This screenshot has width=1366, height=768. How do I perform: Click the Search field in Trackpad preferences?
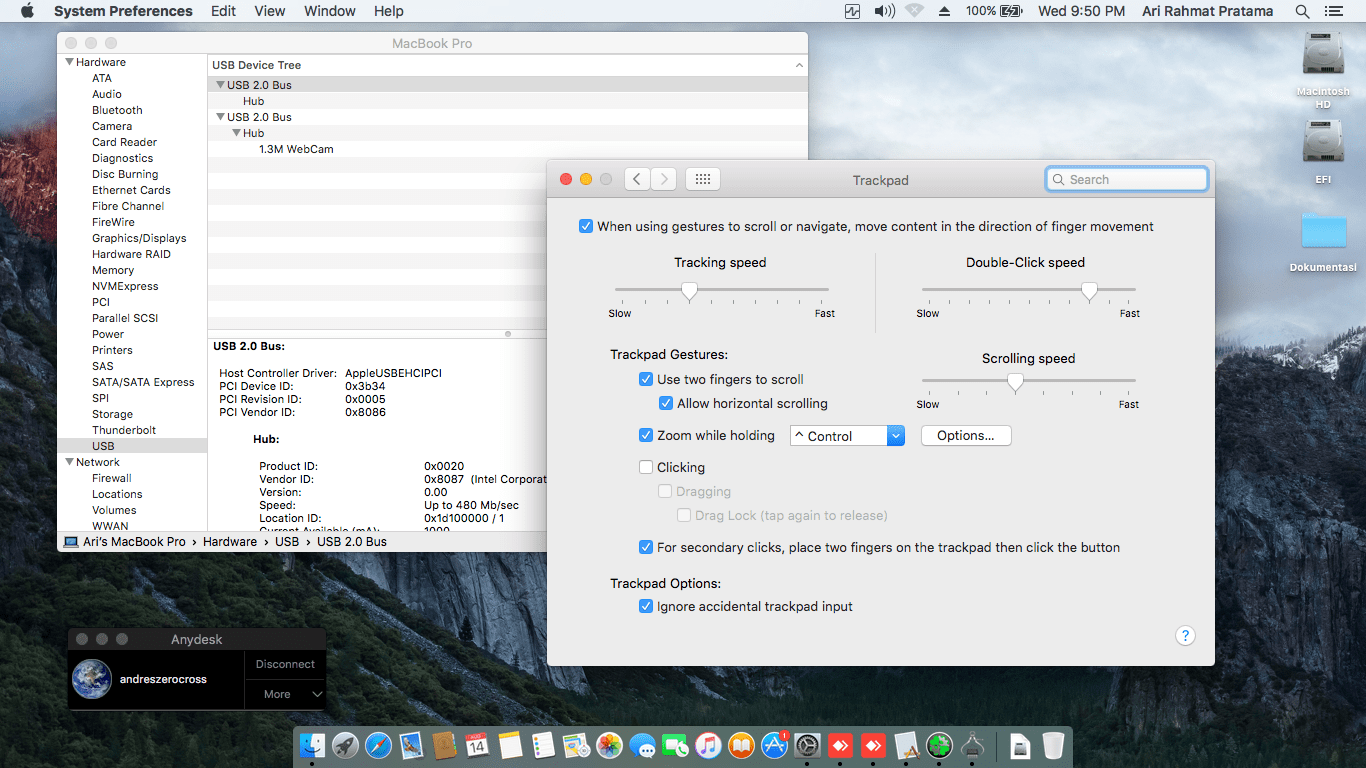(x=1127, y=179)
